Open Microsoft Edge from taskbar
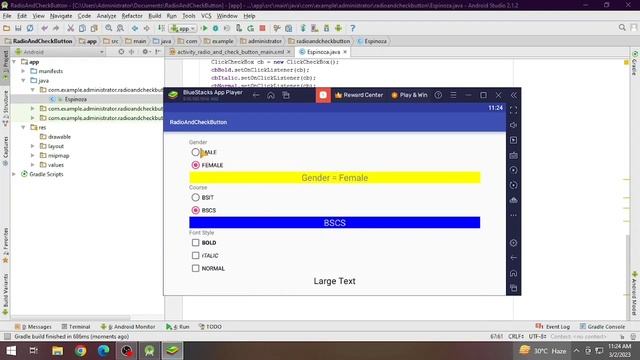Screen dimensions: 640x360 (x=104, y=351)
